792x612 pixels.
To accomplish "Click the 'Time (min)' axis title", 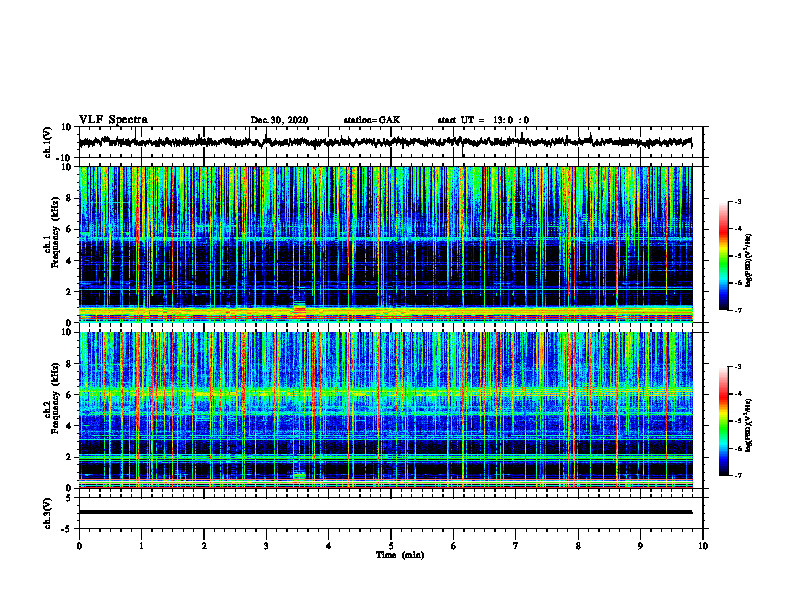I will pyautogui.click(x=400, y=555).
